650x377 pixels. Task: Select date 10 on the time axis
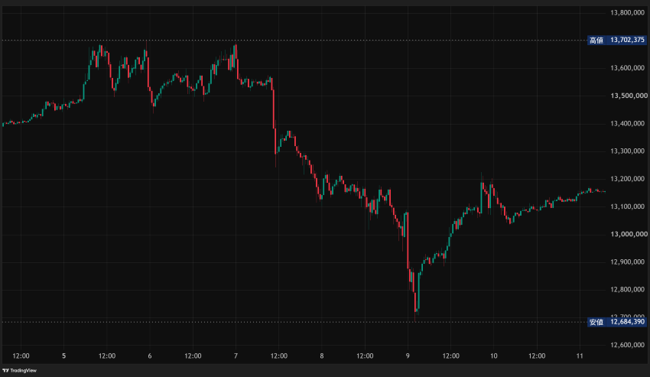pyautogui.click(x=494, y=356)
